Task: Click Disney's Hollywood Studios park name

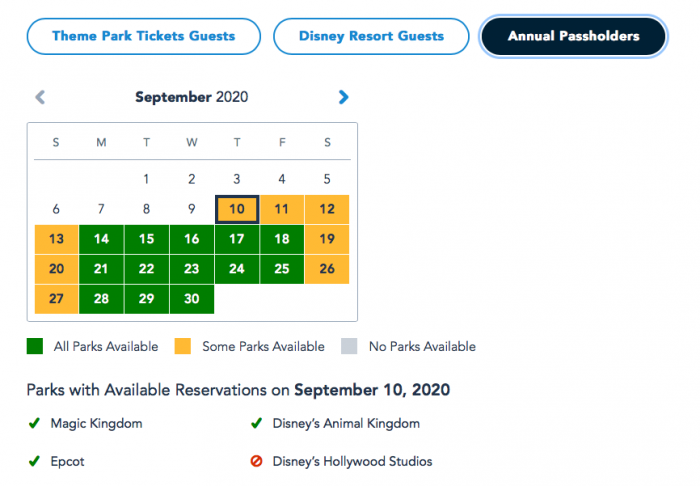Action: pyautogui.click(x=352, y=461)
